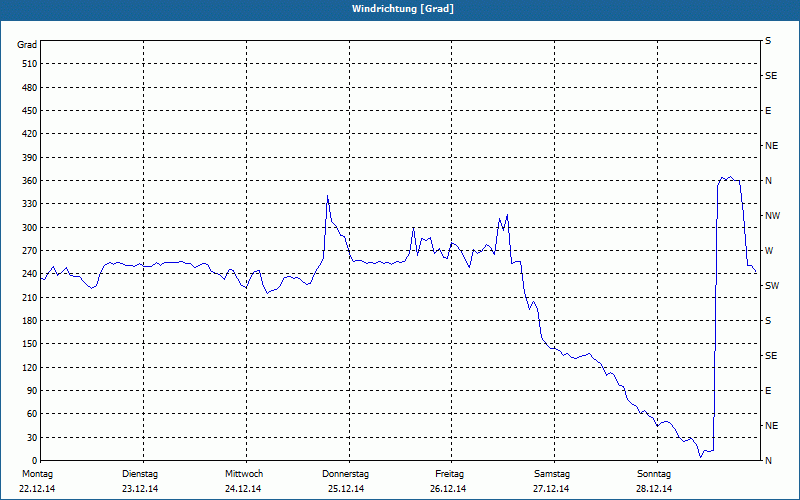Select the Sonntag day label

[654, 474]
